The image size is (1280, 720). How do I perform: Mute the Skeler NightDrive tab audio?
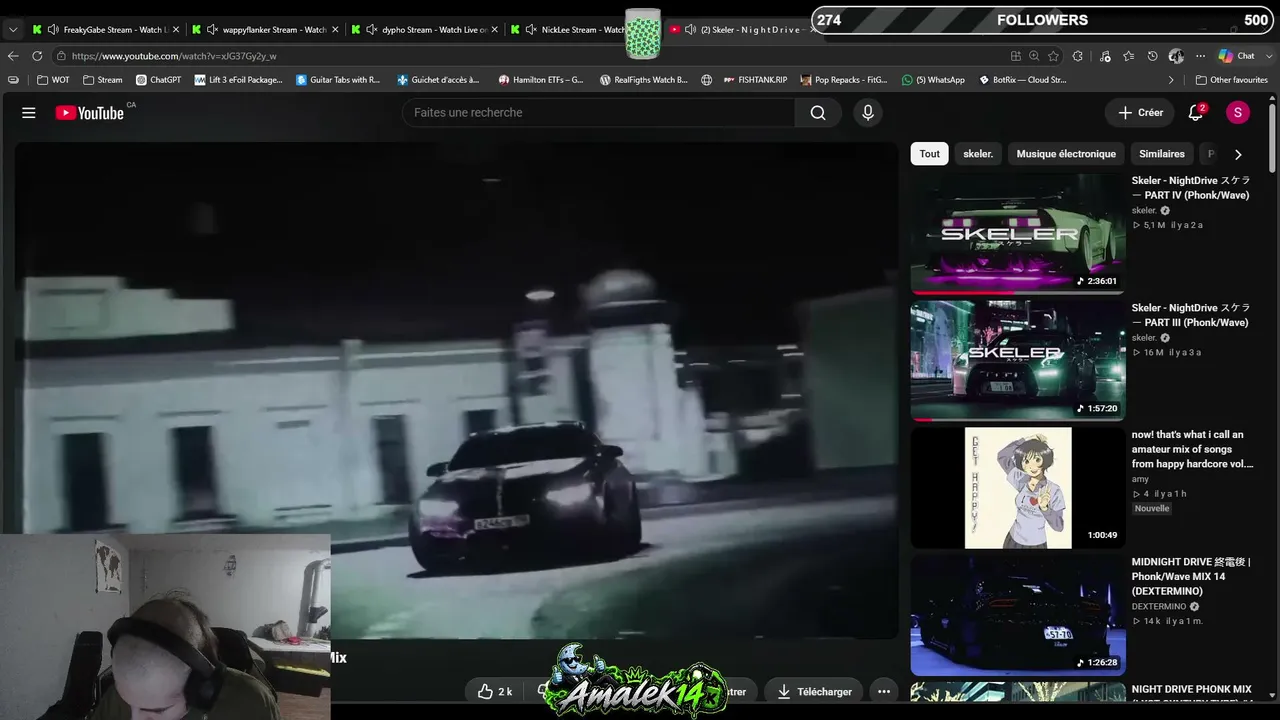click(x=690, y=30)
